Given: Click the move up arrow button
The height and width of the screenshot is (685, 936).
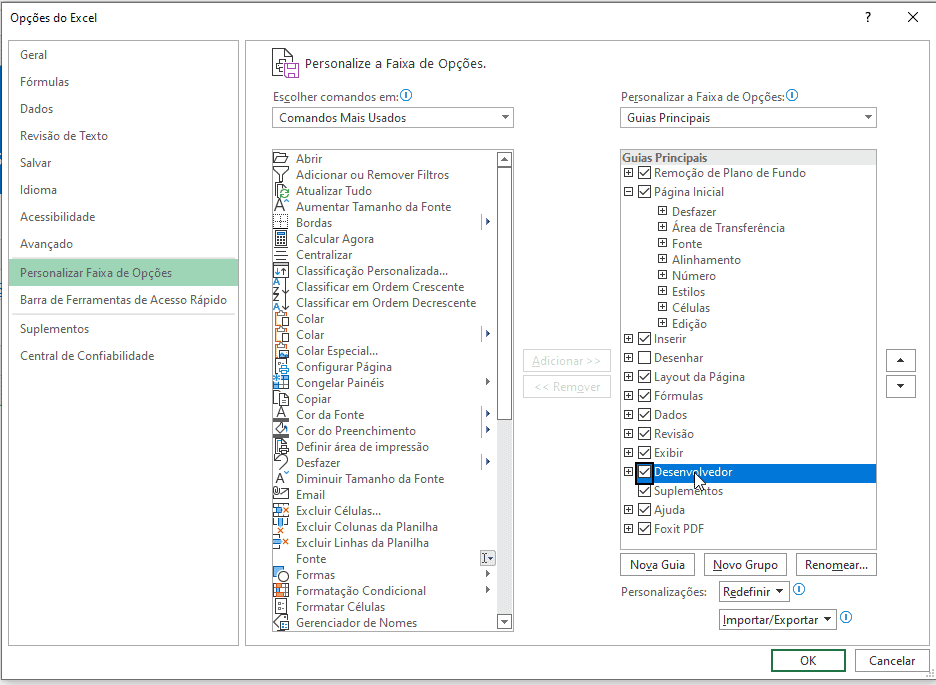Looking at the screenshot, I should [901, 361].
